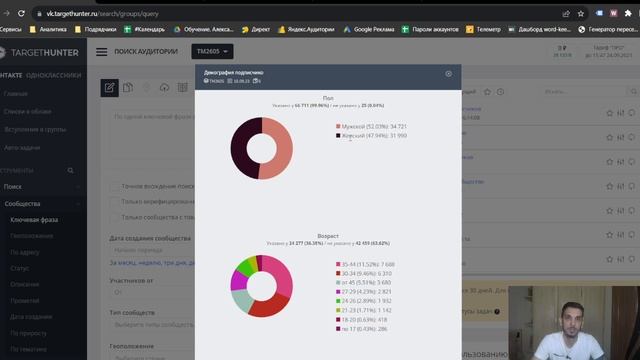The width and height of the screenshot is (640, 360).
Task: Toggle the Только сообщества с товарами checkbox
Action: [x=115, y=218]
